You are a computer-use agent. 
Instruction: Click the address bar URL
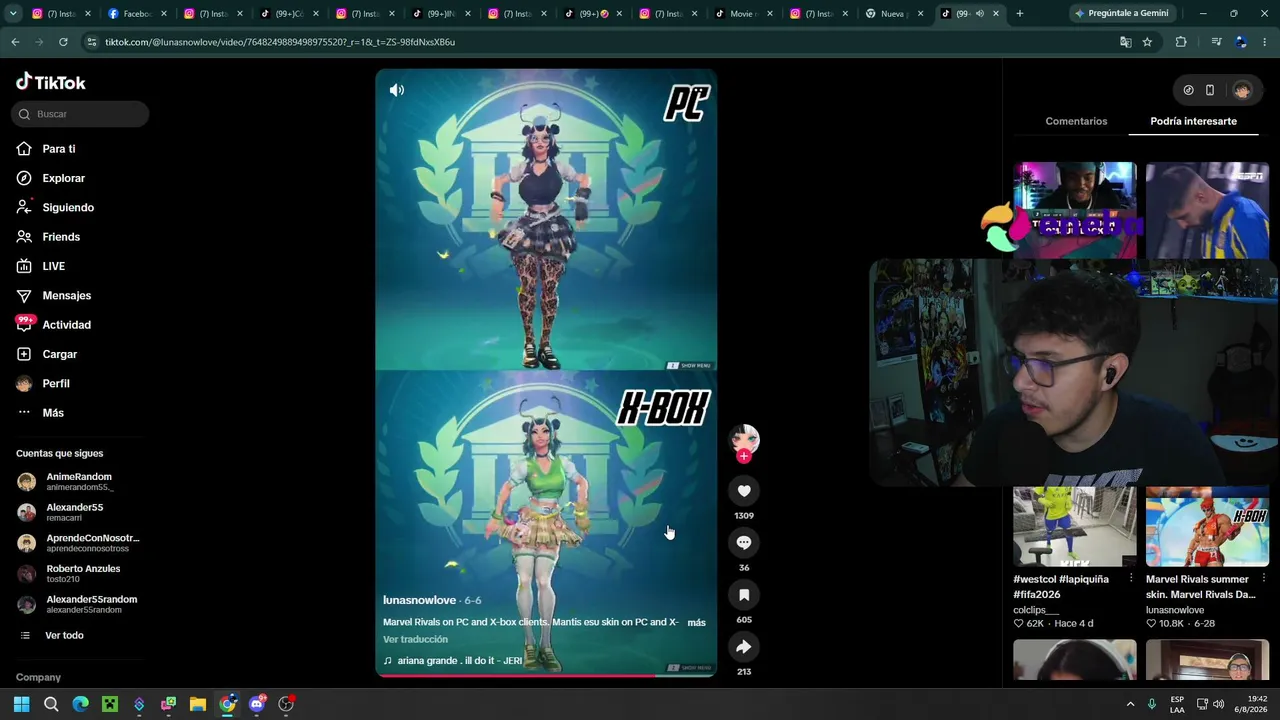[280, 42]
